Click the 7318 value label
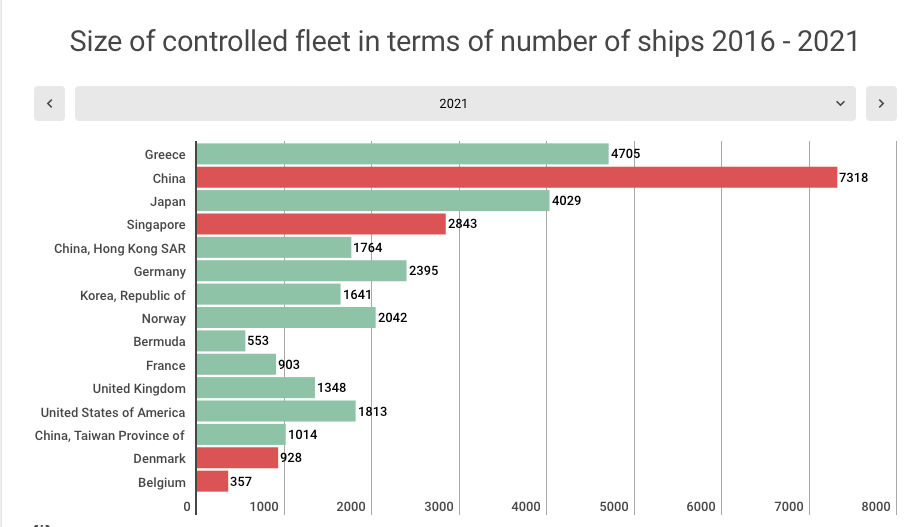This screenshot has width=918, height=527. (x=853, y=178)
